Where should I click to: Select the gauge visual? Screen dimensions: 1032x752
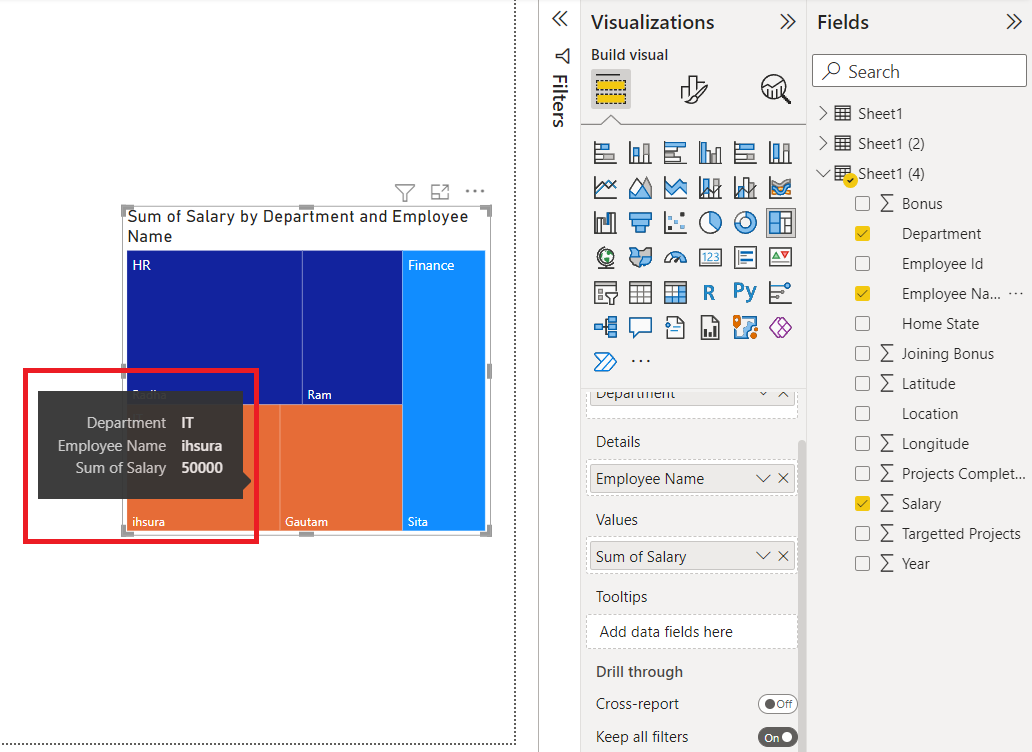coord(675,257)
